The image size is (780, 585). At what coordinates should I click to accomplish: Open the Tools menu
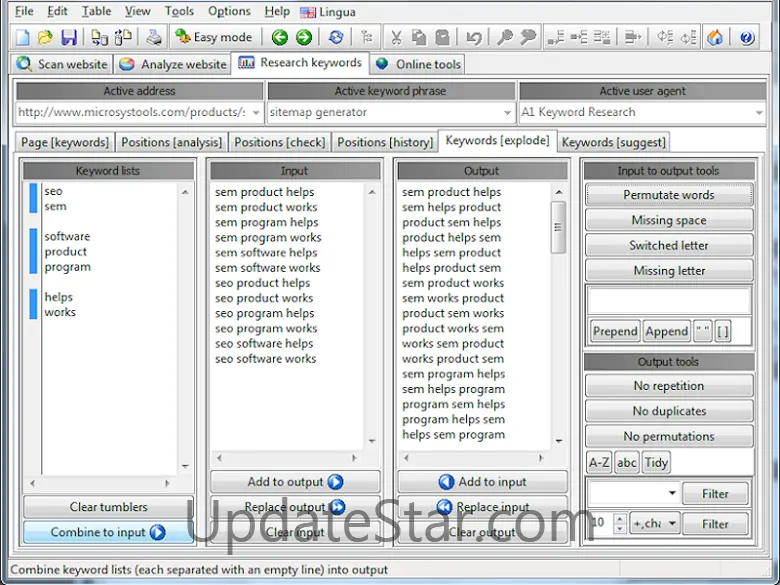point(179,11)
